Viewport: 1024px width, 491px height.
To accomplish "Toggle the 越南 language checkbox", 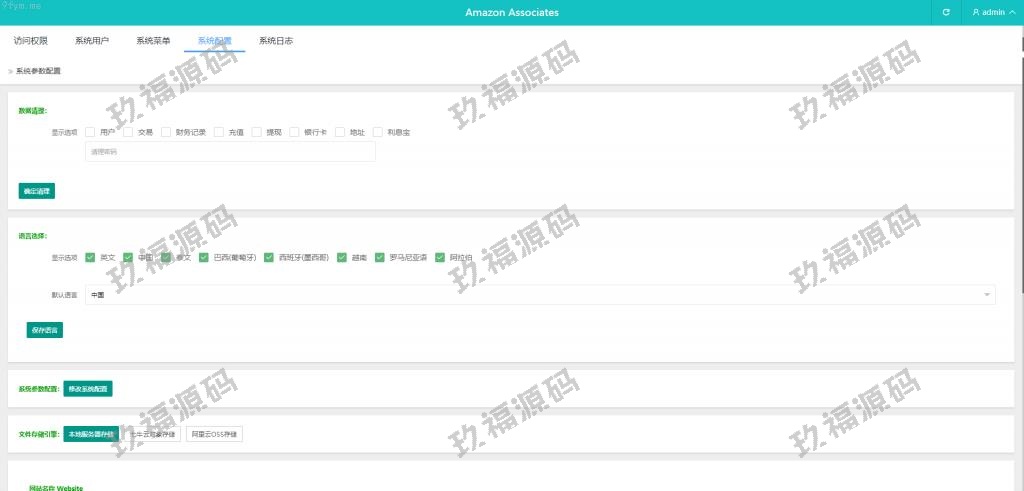I will [x=342, y=257].
